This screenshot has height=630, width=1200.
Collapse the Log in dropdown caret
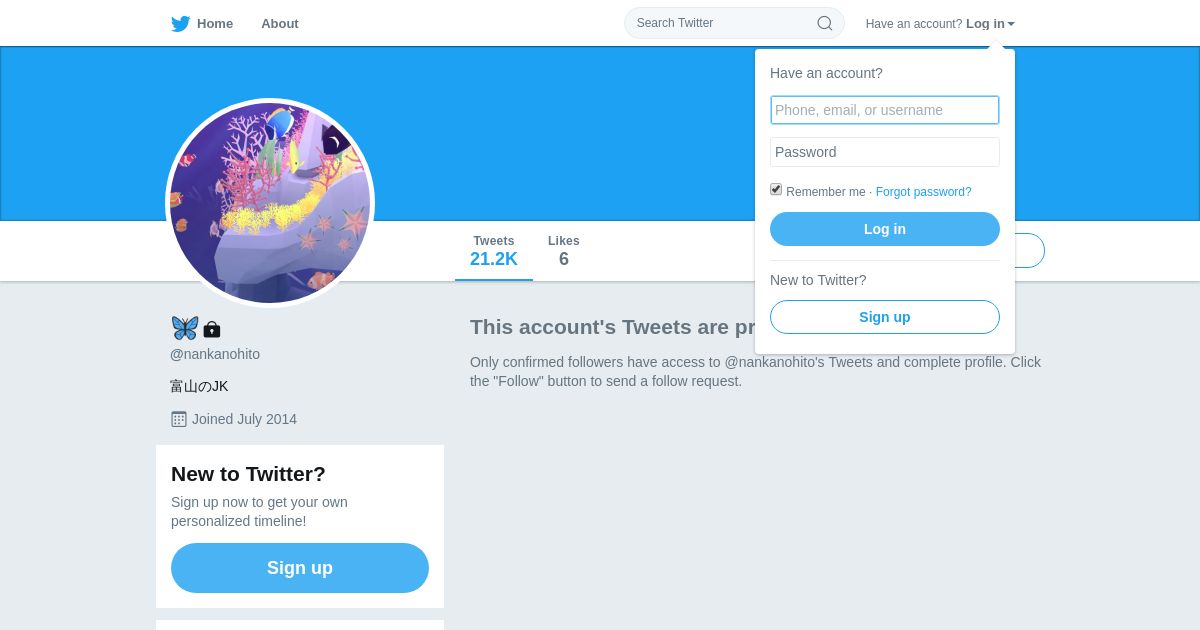pos(1011,24)
